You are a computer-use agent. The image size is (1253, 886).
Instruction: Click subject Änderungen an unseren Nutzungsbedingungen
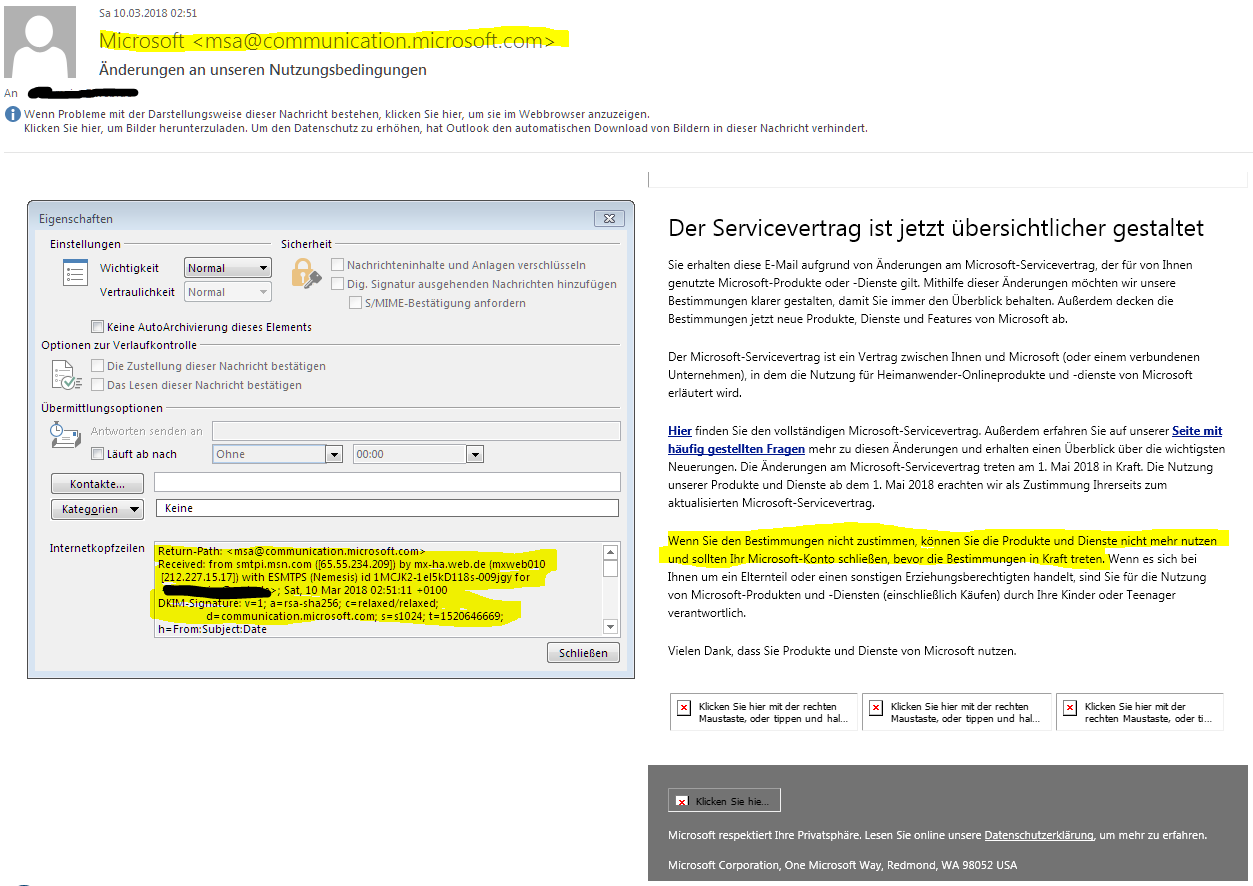coord(263,70)
